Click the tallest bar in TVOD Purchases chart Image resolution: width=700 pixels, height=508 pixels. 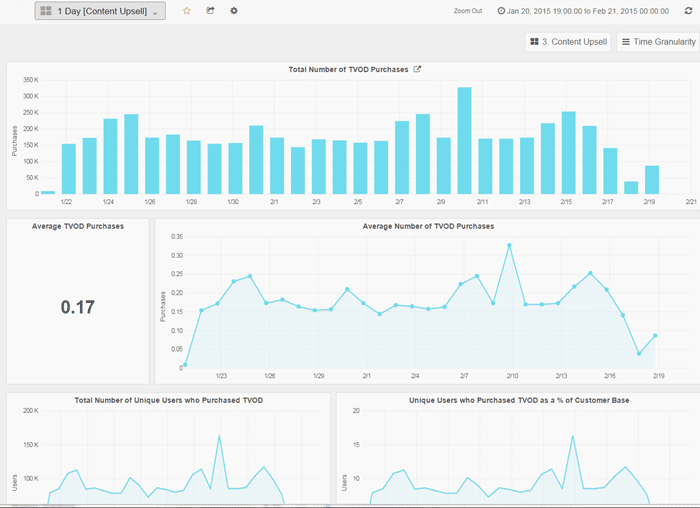(464, 140)
